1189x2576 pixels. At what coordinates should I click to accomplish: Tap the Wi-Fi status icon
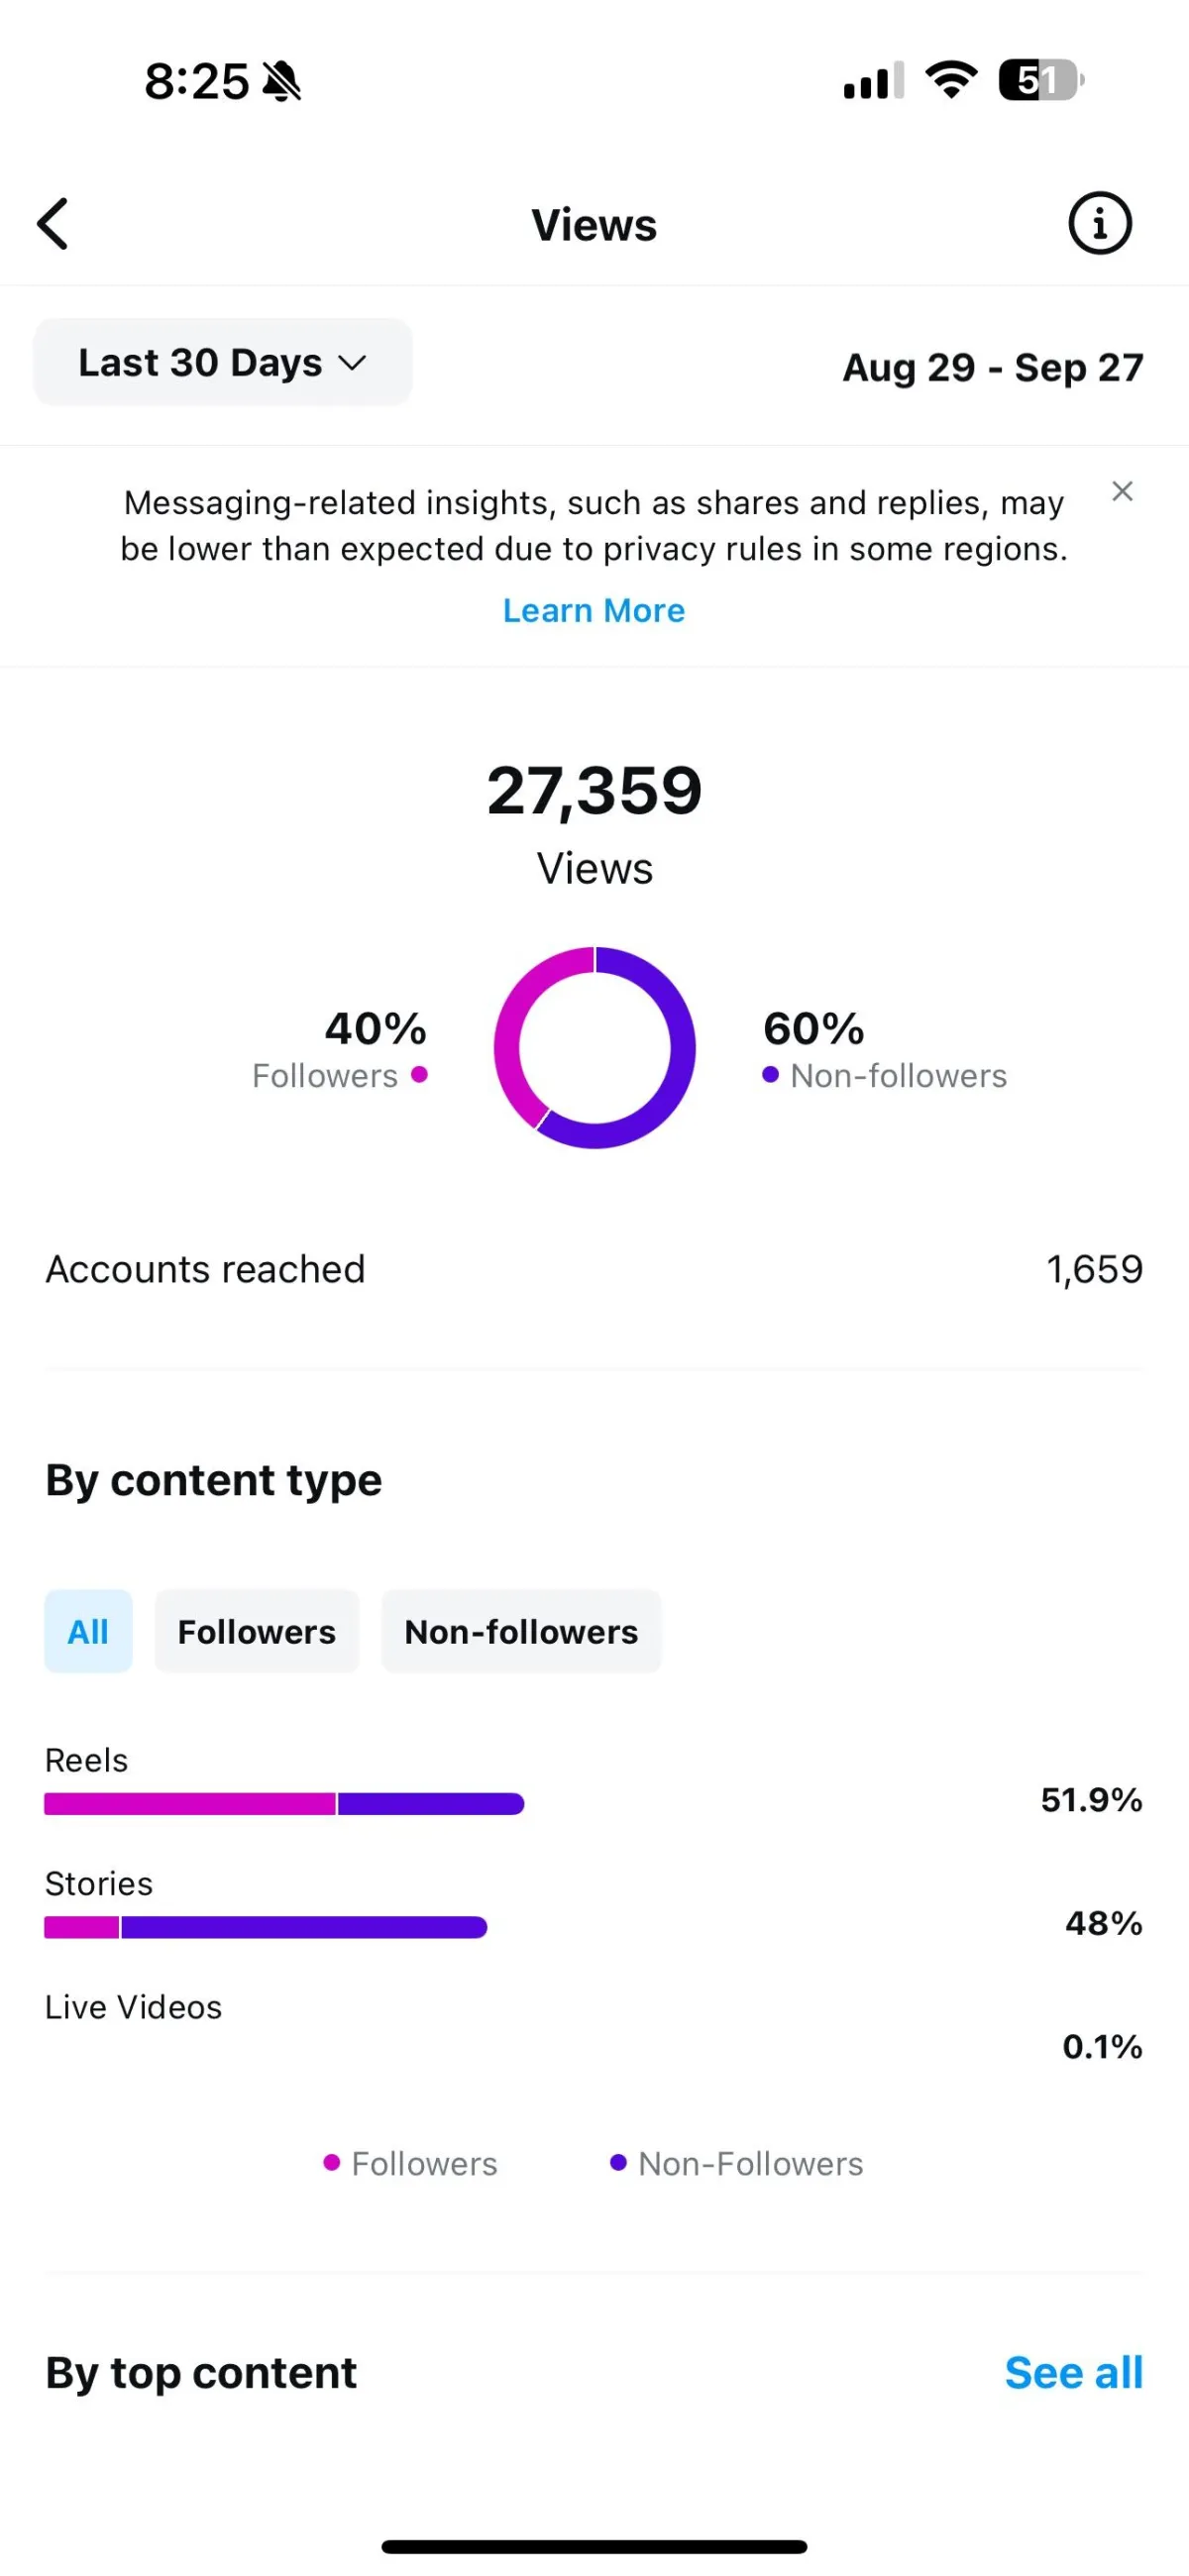tap(951, 79)
